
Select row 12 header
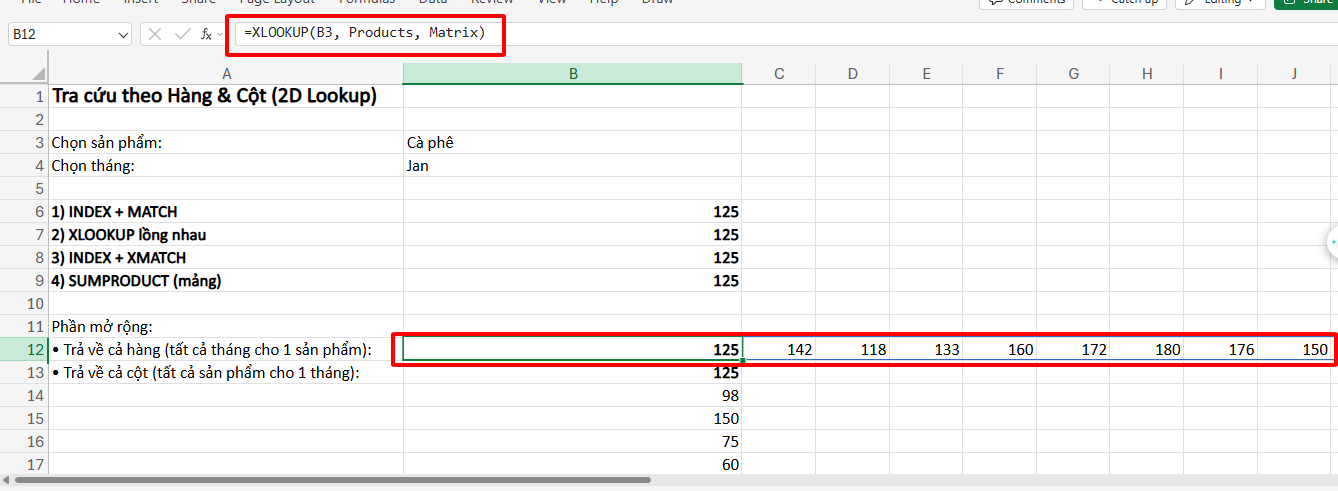(24, 350)
